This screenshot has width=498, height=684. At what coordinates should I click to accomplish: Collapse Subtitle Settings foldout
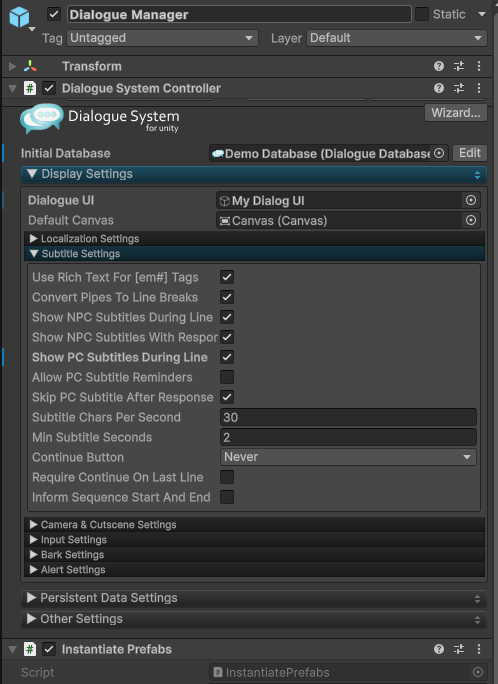34,253
